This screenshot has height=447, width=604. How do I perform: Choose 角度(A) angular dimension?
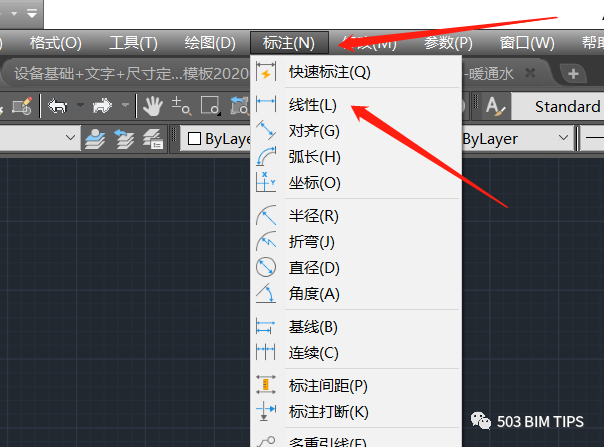tap(356, 294)
